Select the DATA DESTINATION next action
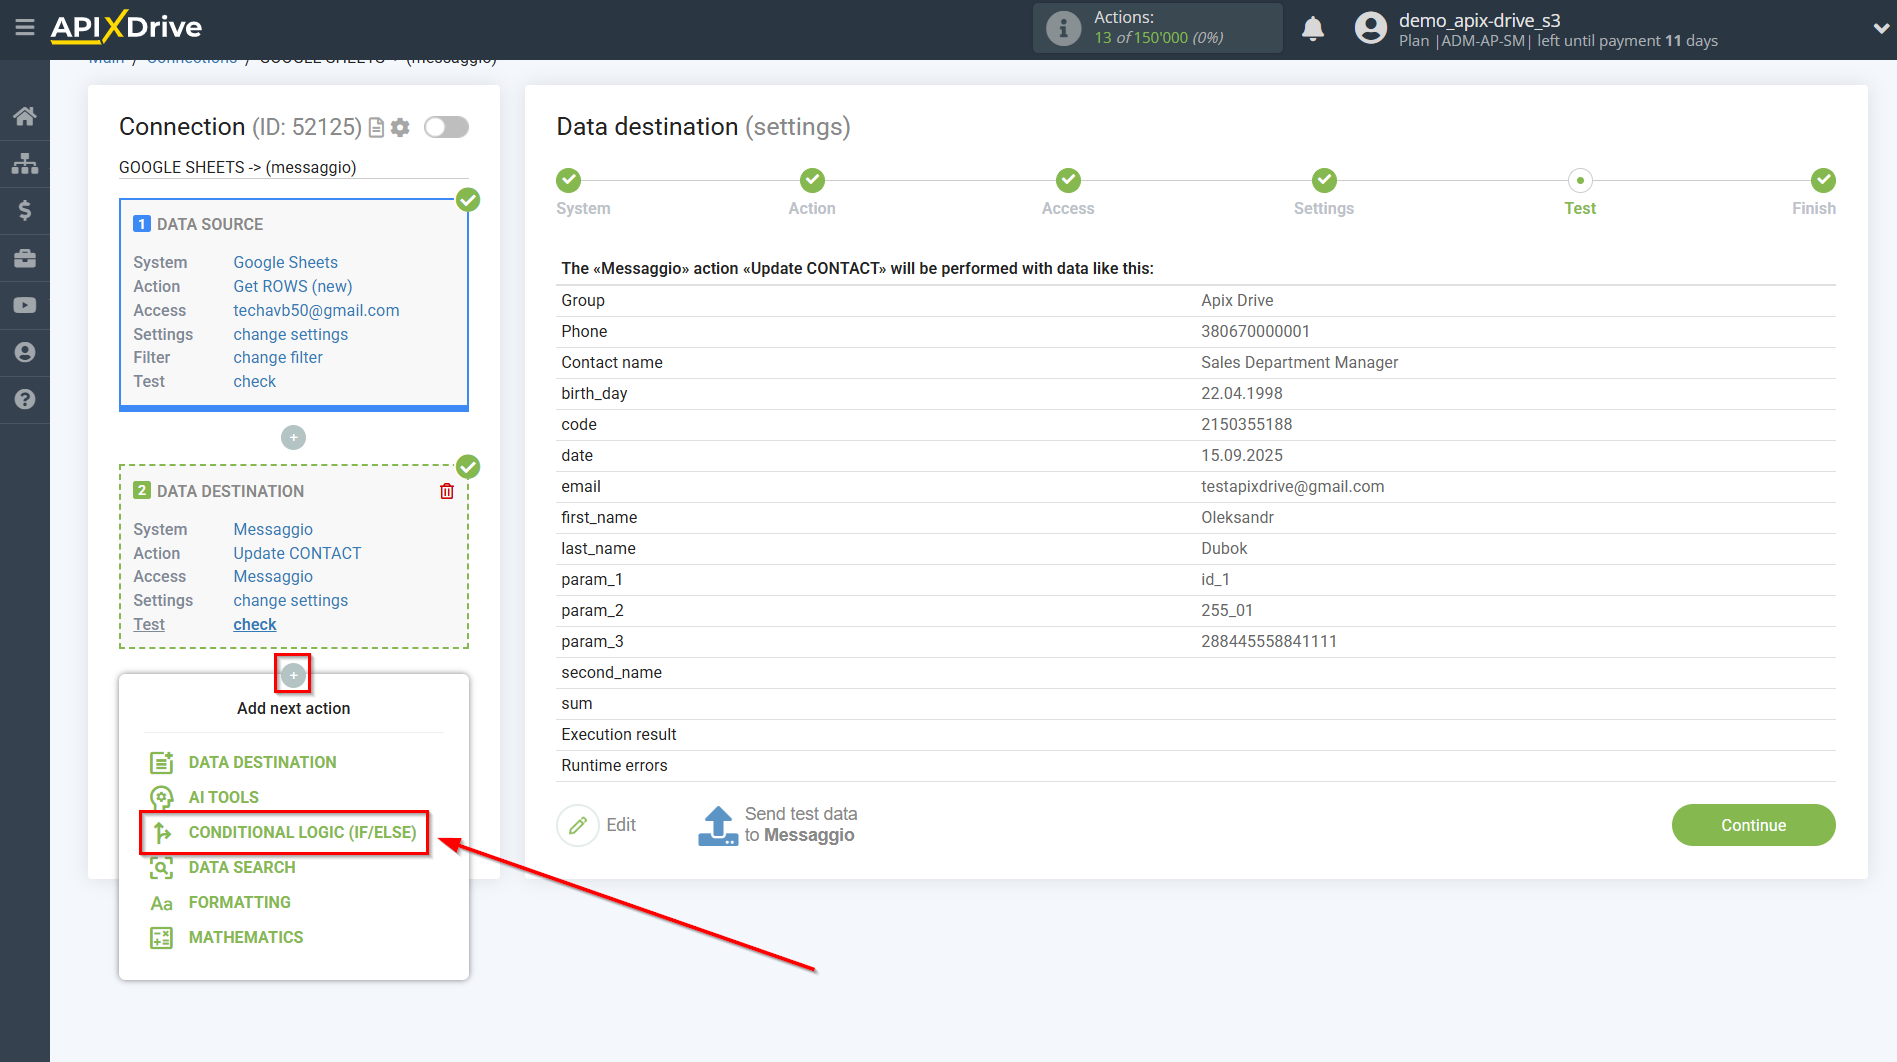Image resolution: width=1897 pixels, height=1062 pixels. pyautogui.click(x=262, y=762)
